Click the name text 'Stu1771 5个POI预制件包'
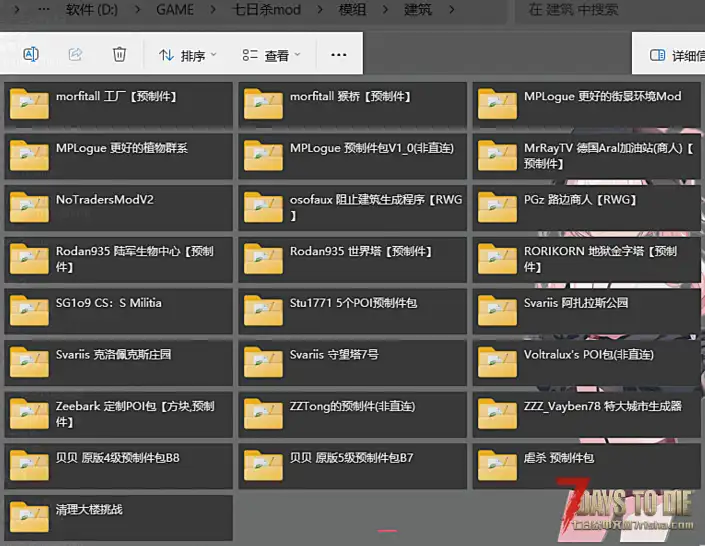Viewport: 705px width, 546px height. [x=353, y=303]
